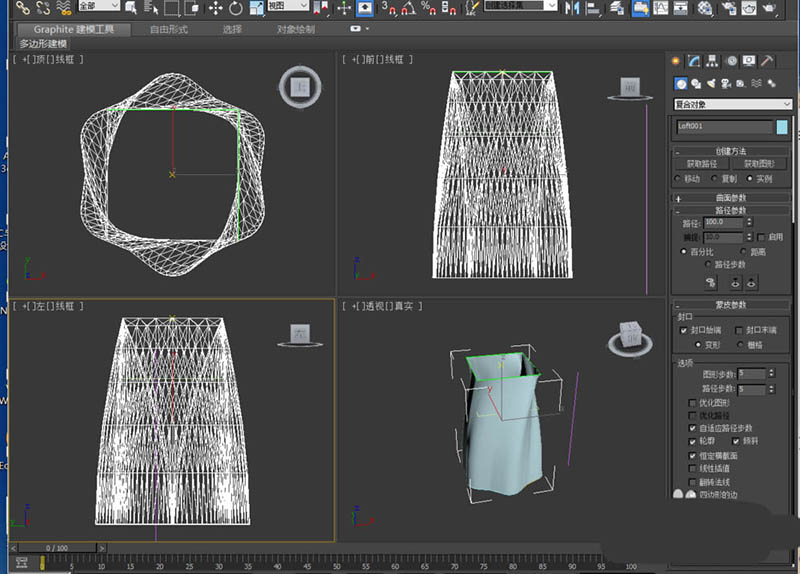The image size is (800, 574).
Task: Expand the 曲面参数 rollout
Action: [732, 197]
